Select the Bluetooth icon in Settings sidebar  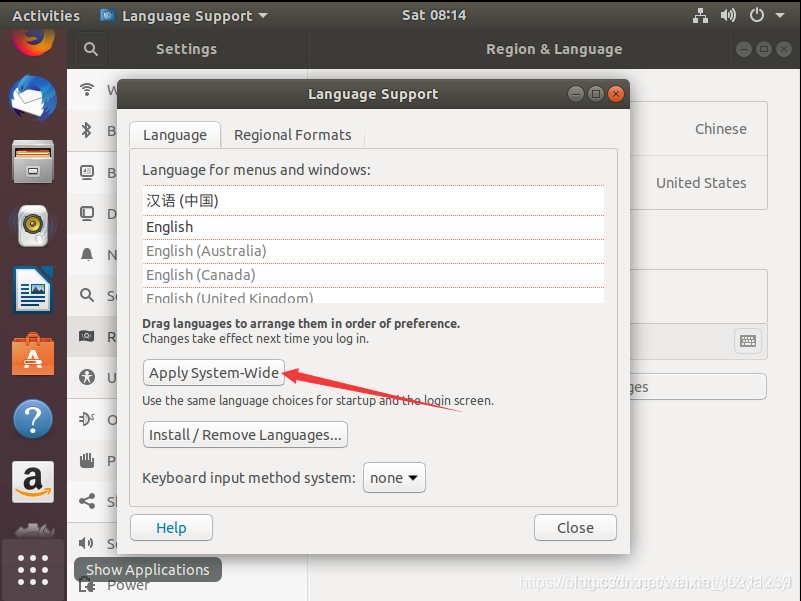(87, 130)
